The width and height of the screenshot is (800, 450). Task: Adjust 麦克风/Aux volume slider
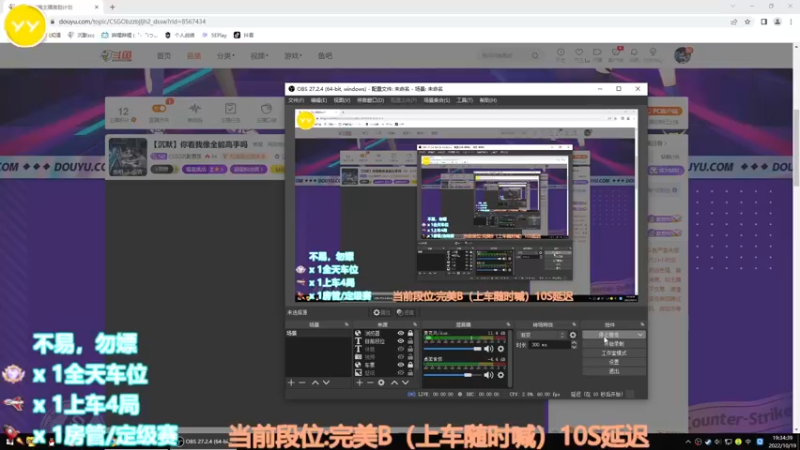[453, 349]
